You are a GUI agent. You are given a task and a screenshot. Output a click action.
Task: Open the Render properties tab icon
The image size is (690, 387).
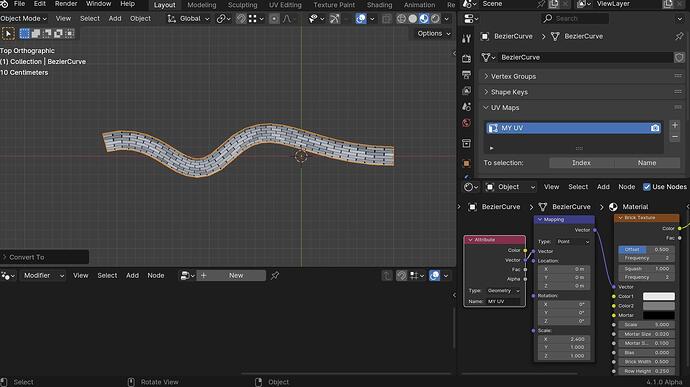click(x=466, y=58)
